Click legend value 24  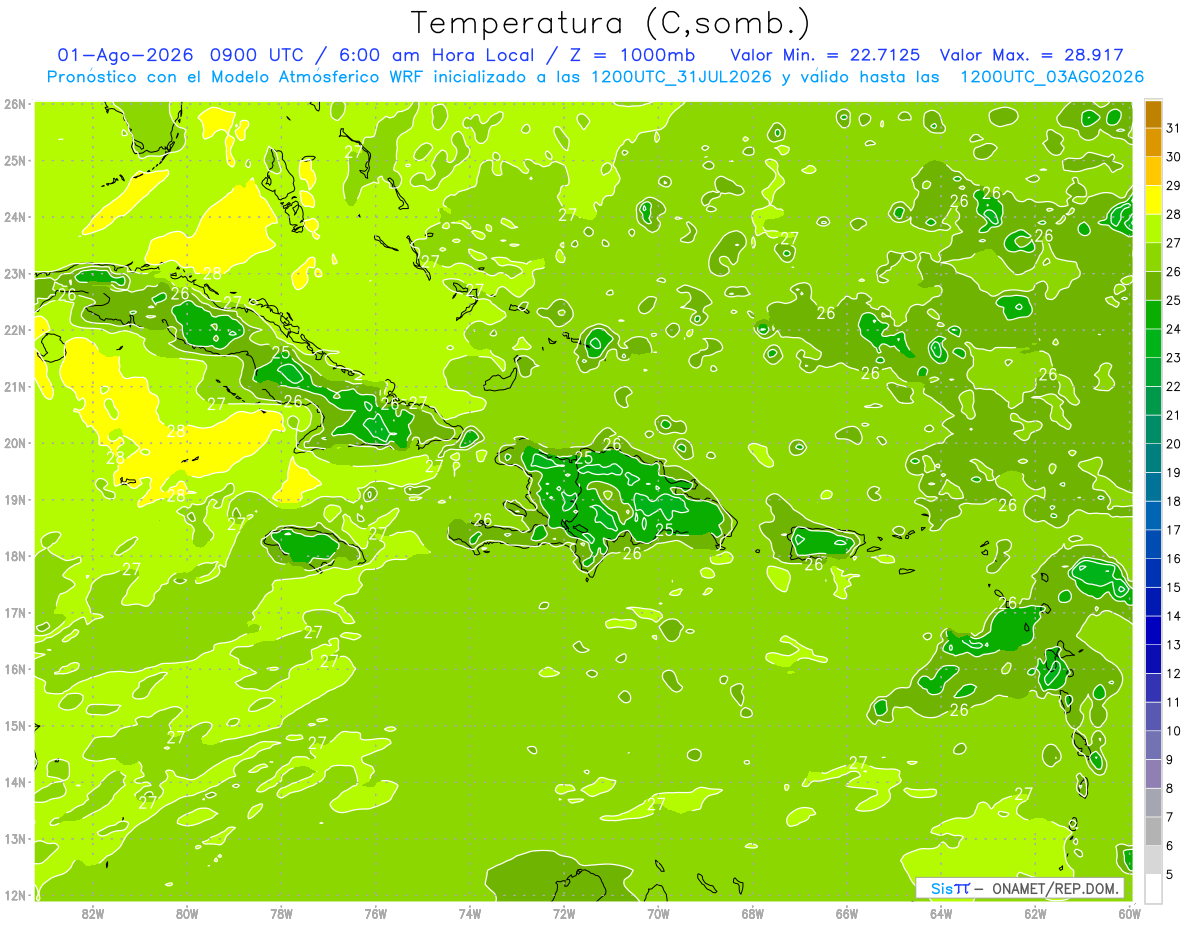coord(1174,329)
